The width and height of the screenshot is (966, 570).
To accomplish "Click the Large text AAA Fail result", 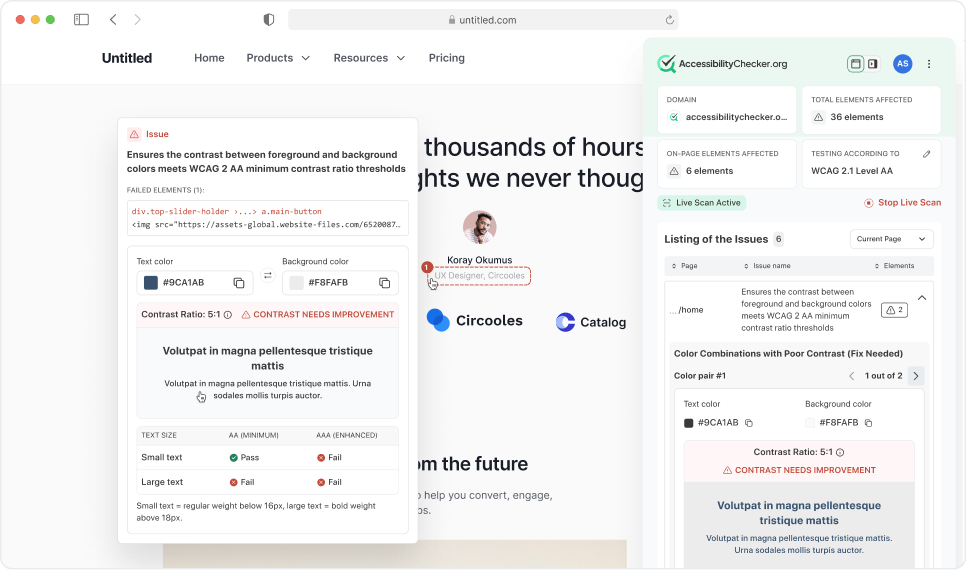I will 329,482.
